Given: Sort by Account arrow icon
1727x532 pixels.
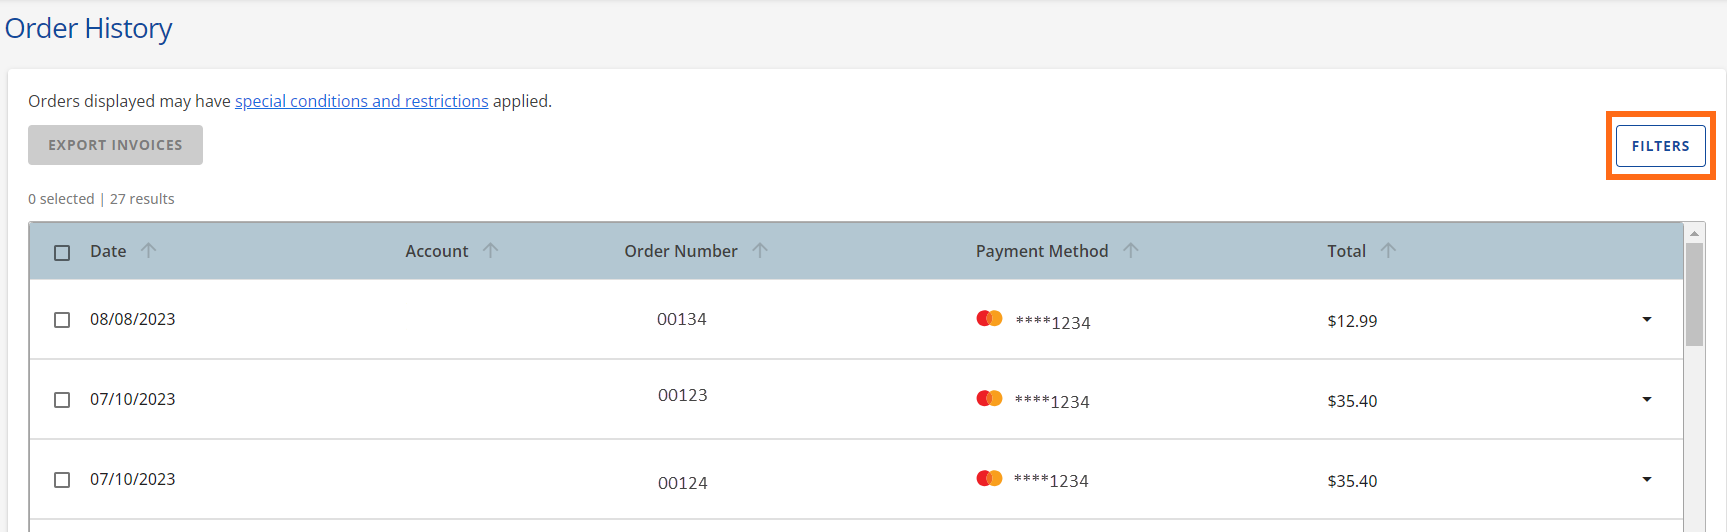Looking at the screenshot, I should click(x=490, y=251).
